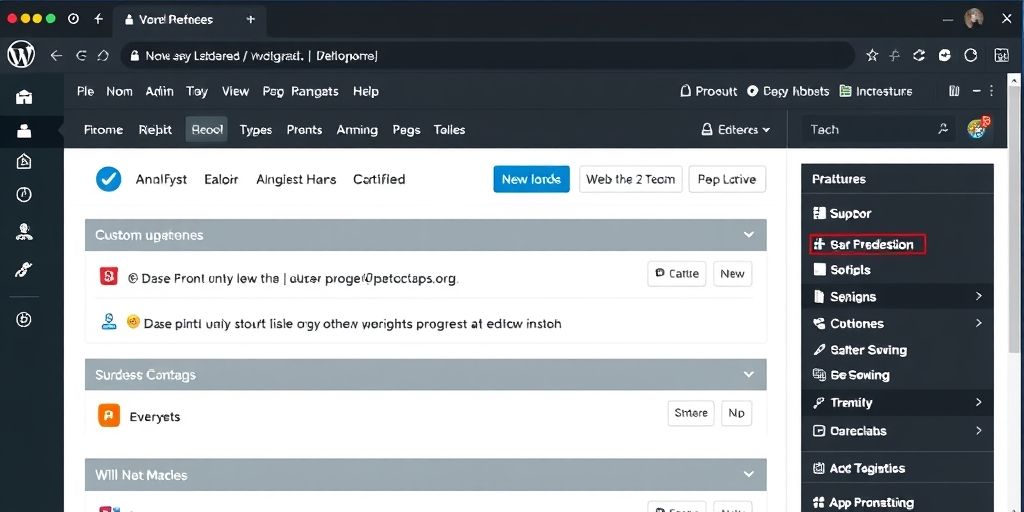Screen dimensions: 1024x512
Task: Click the blue checkmark circle icon
Action: tap(108, 179)
